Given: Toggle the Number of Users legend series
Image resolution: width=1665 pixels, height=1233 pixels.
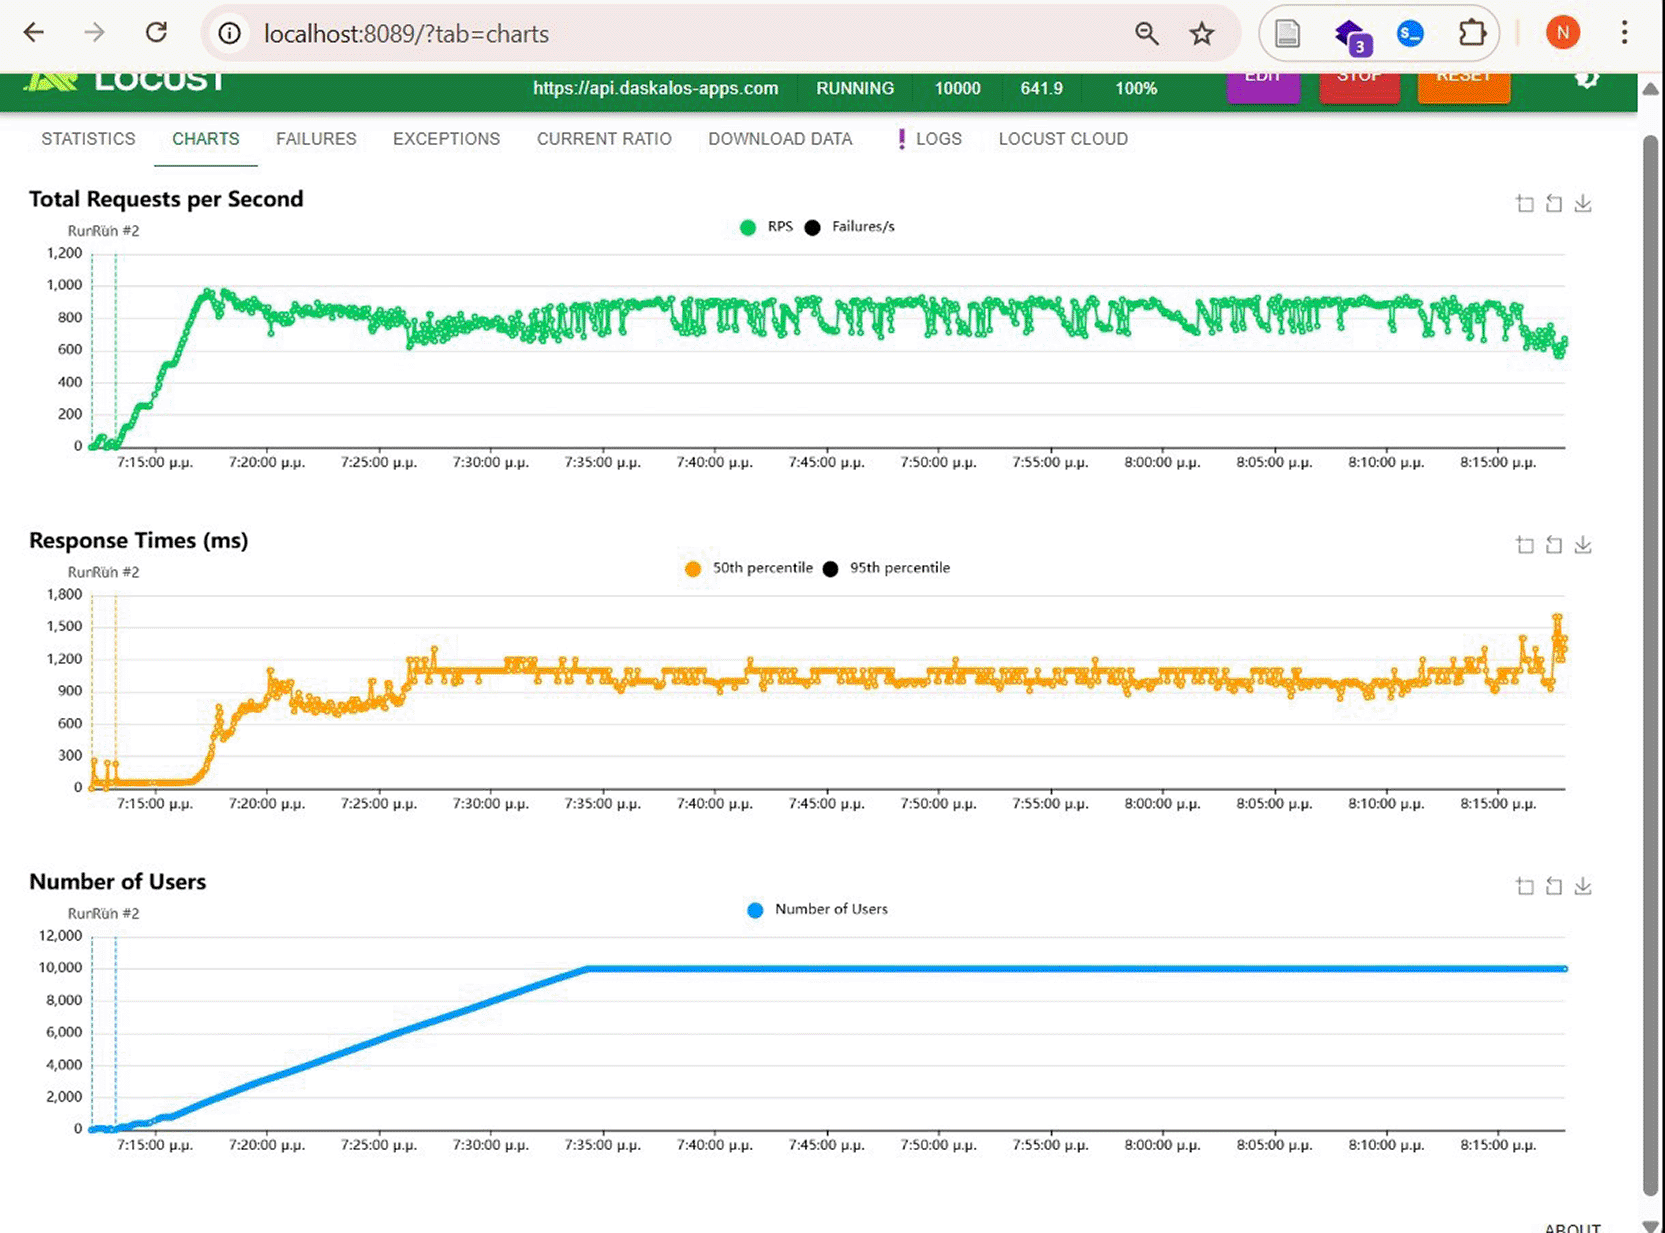Looking at the screenshot, I should pyautogui.click(x=818, y=909).
